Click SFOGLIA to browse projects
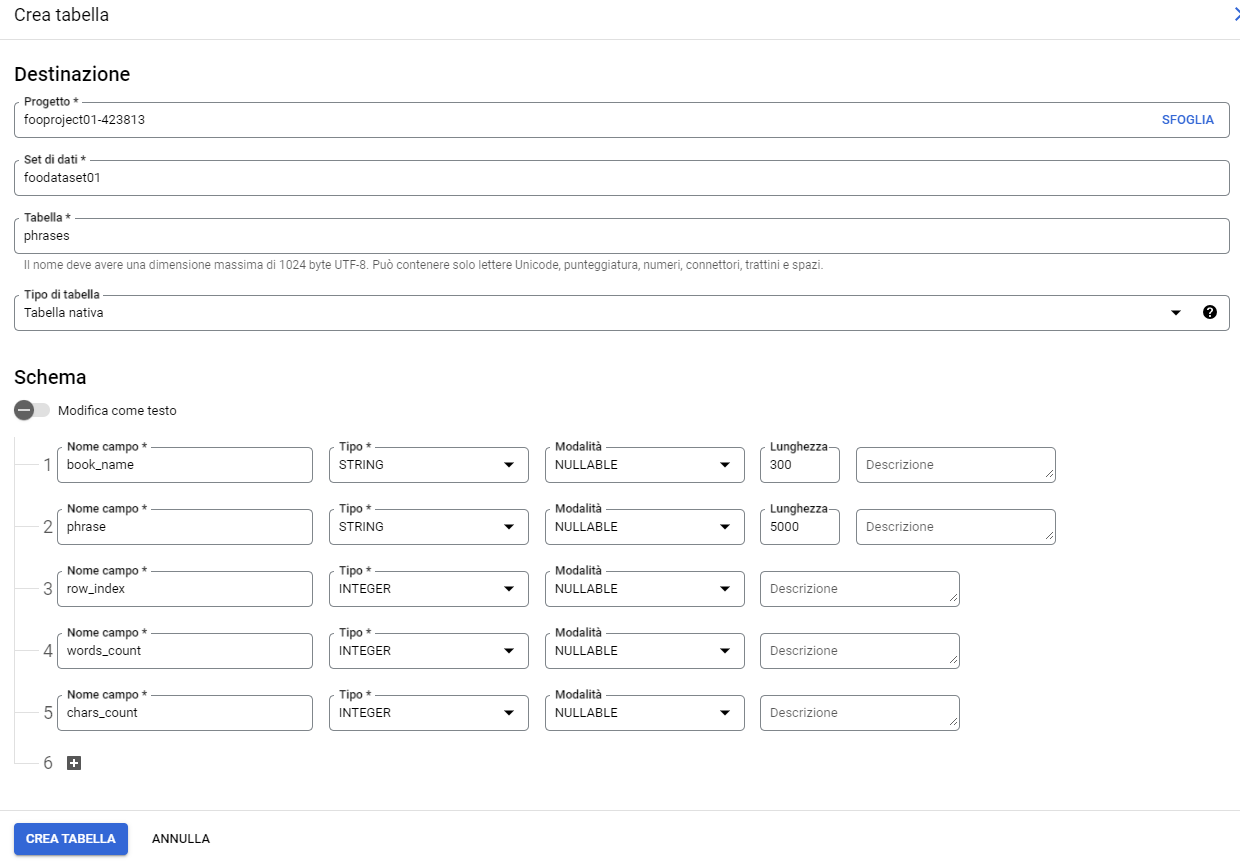The width and height of the screenshot is (1240, 866). (1188, 120)
